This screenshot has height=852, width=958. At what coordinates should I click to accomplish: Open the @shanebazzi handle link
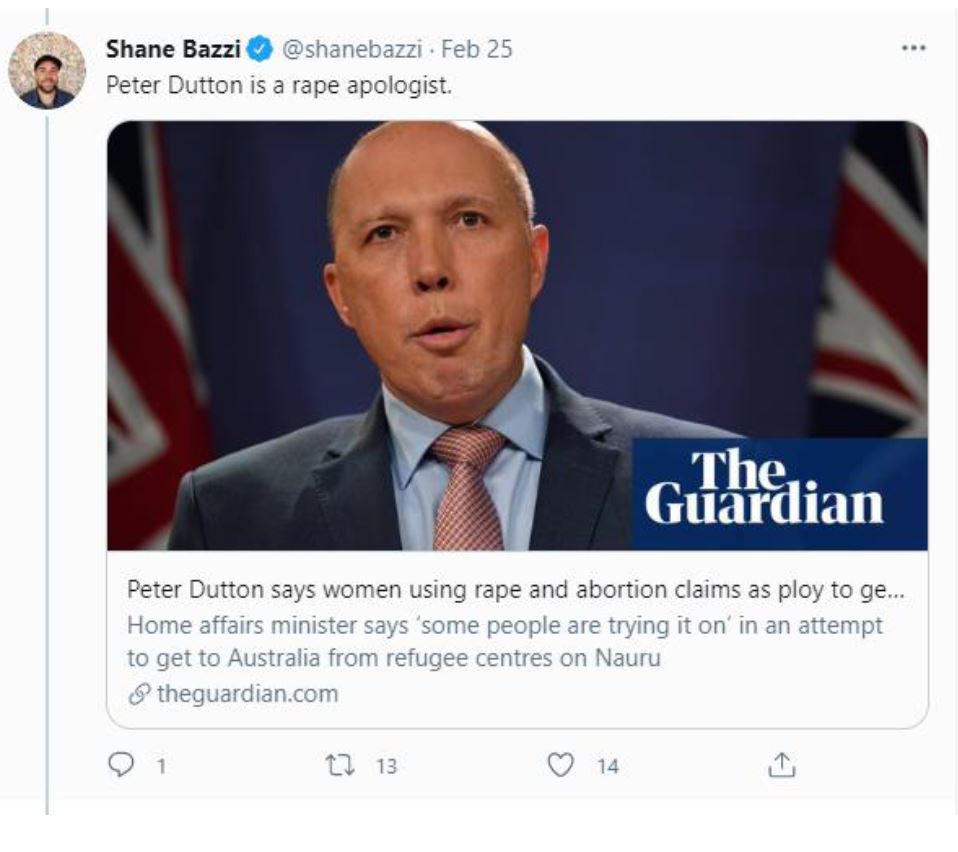click(x=352, y=49)
